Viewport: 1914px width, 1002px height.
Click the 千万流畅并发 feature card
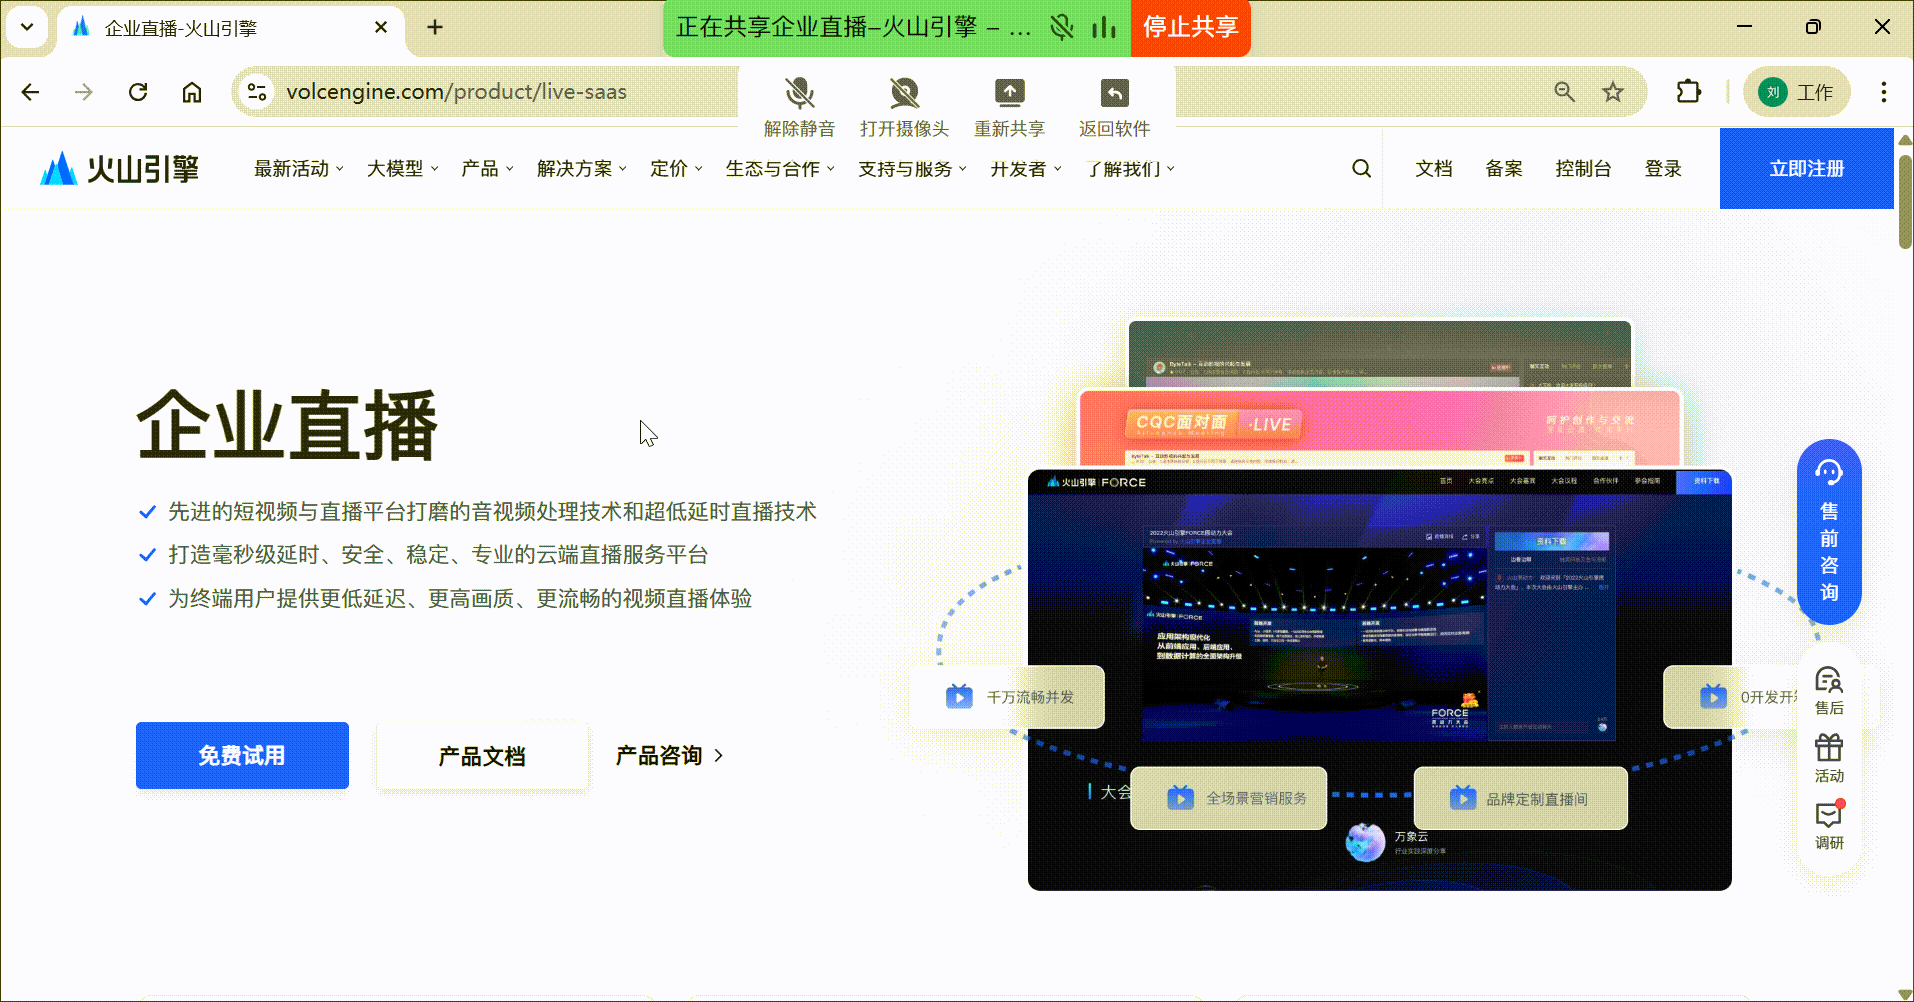(x=1008, y=697)
